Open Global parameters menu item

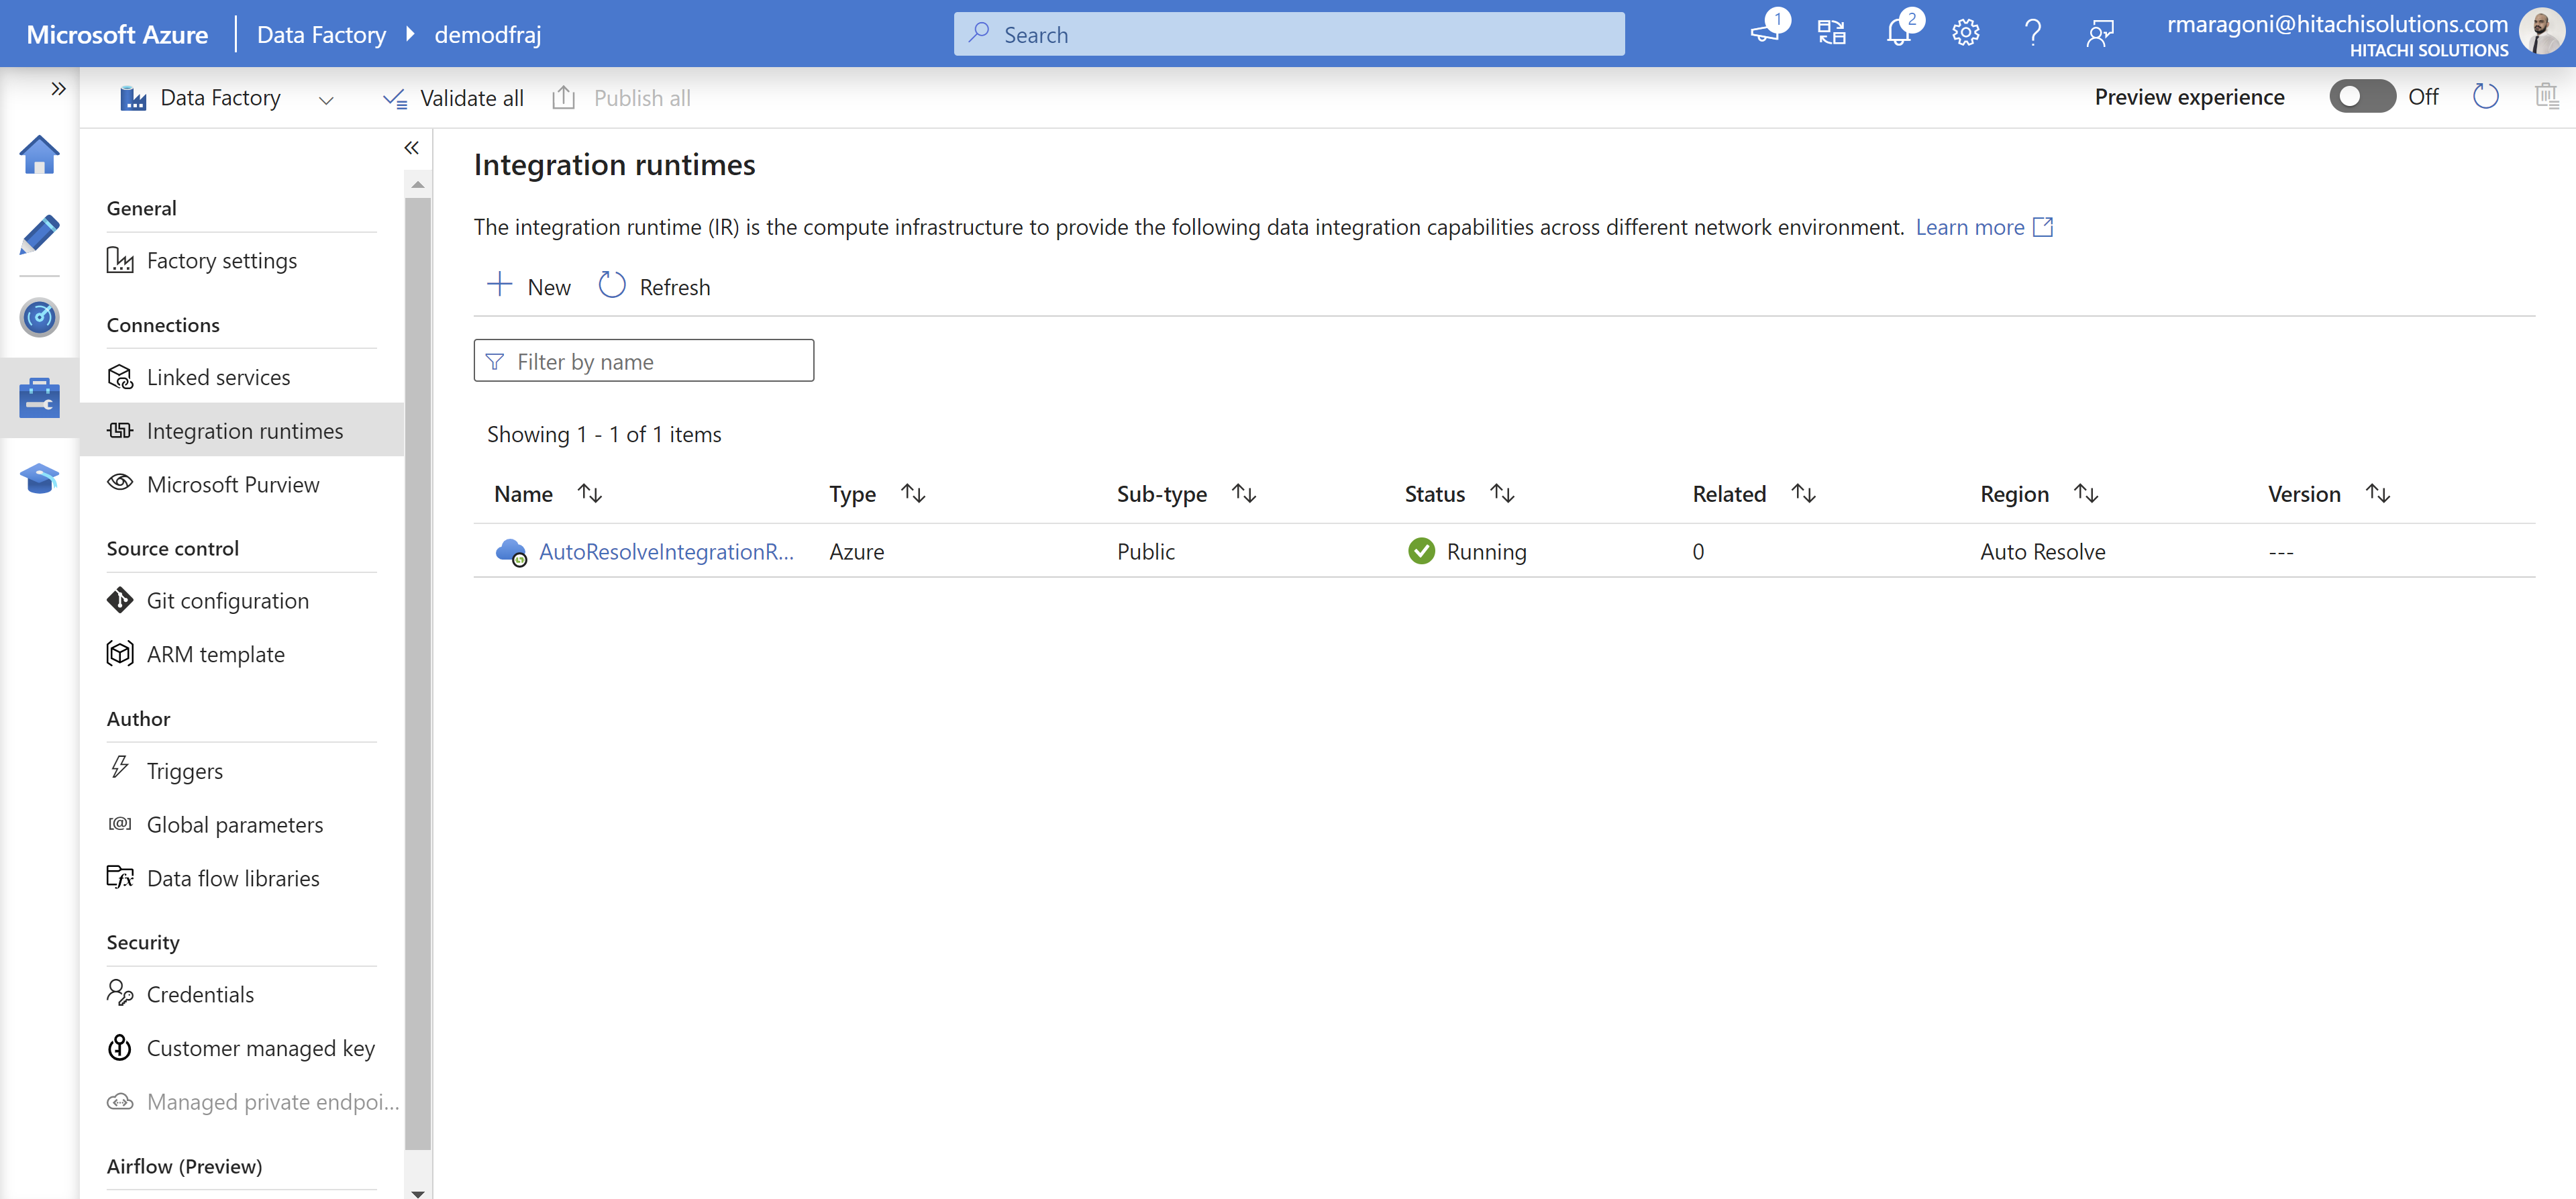point(242,825)
